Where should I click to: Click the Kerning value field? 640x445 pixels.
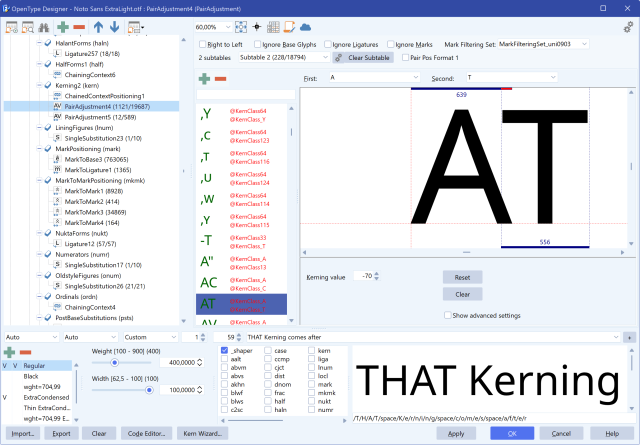[x=363, y=276]
